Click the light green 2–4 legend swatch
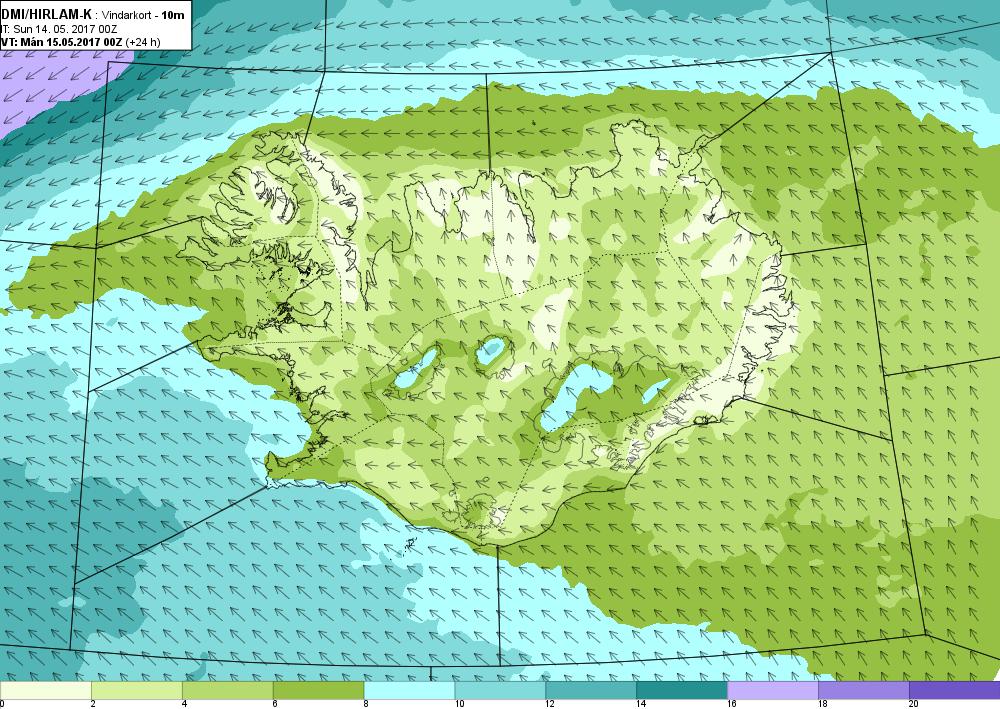This screenshot has height=709, width=1000. click(x=136, y=690)
